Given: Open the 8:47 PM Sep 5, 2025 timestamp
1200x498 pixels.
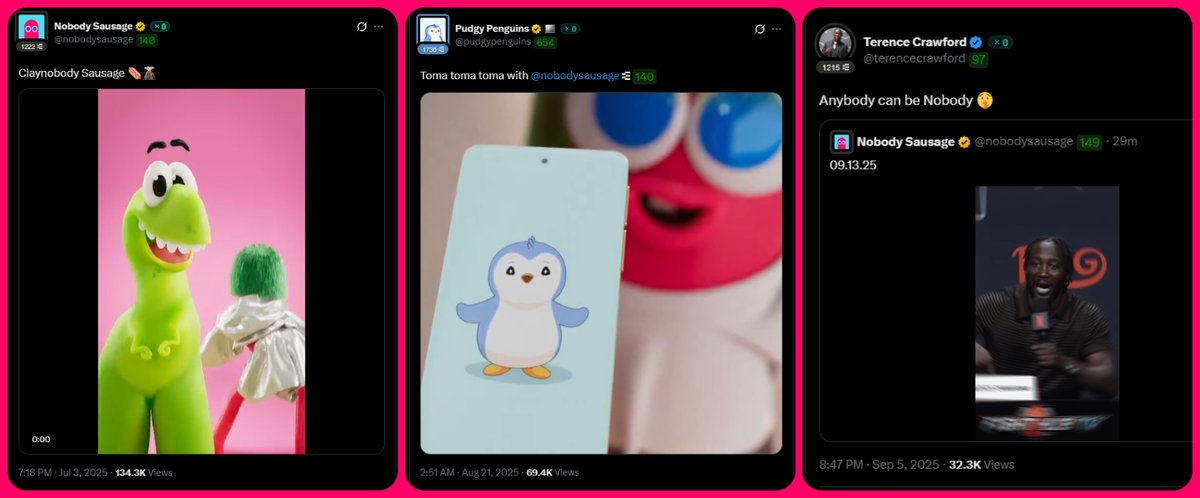Looking at the screenshot, I should click(x=879, y=464).
